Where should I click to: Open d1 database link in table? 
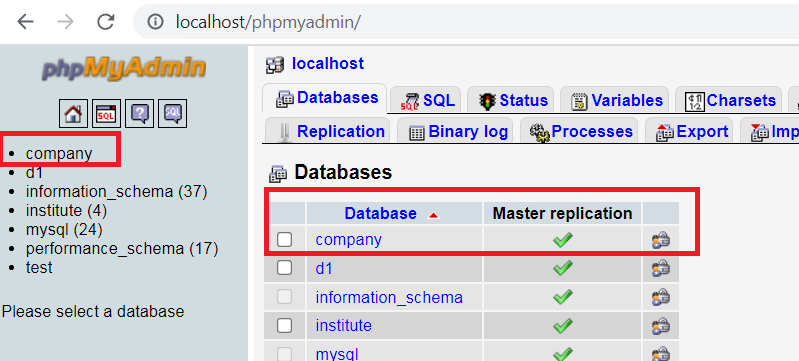[324, 268]
